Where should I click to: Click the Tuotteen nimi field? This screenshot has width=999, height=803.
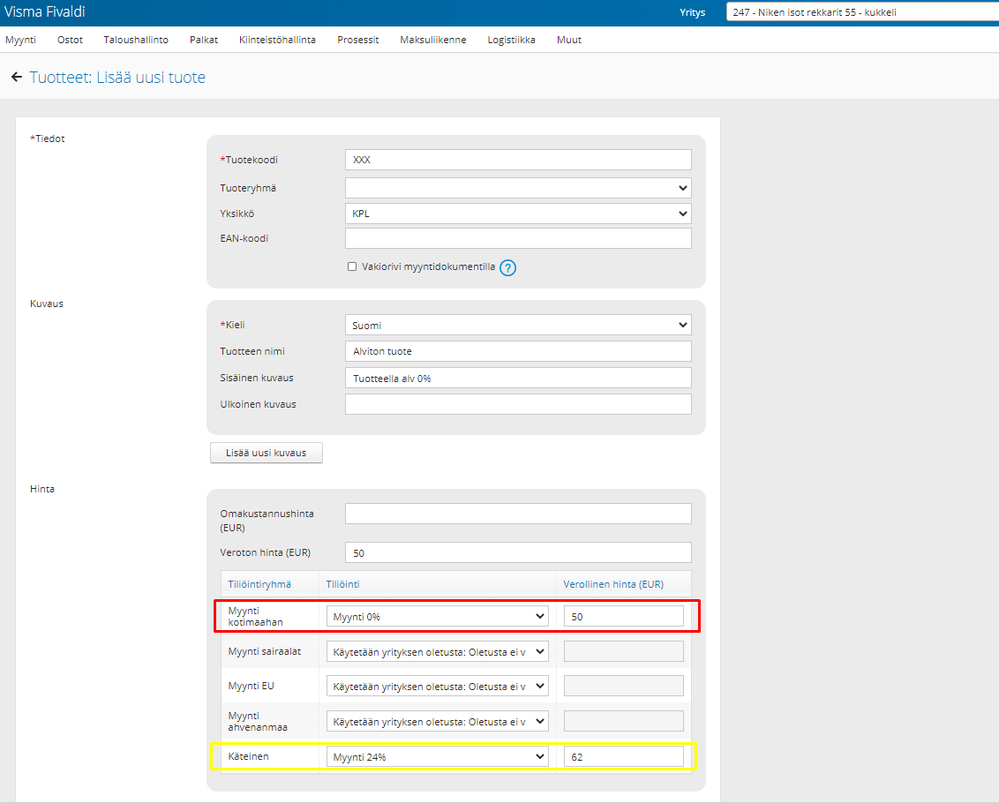pos(518,351)
